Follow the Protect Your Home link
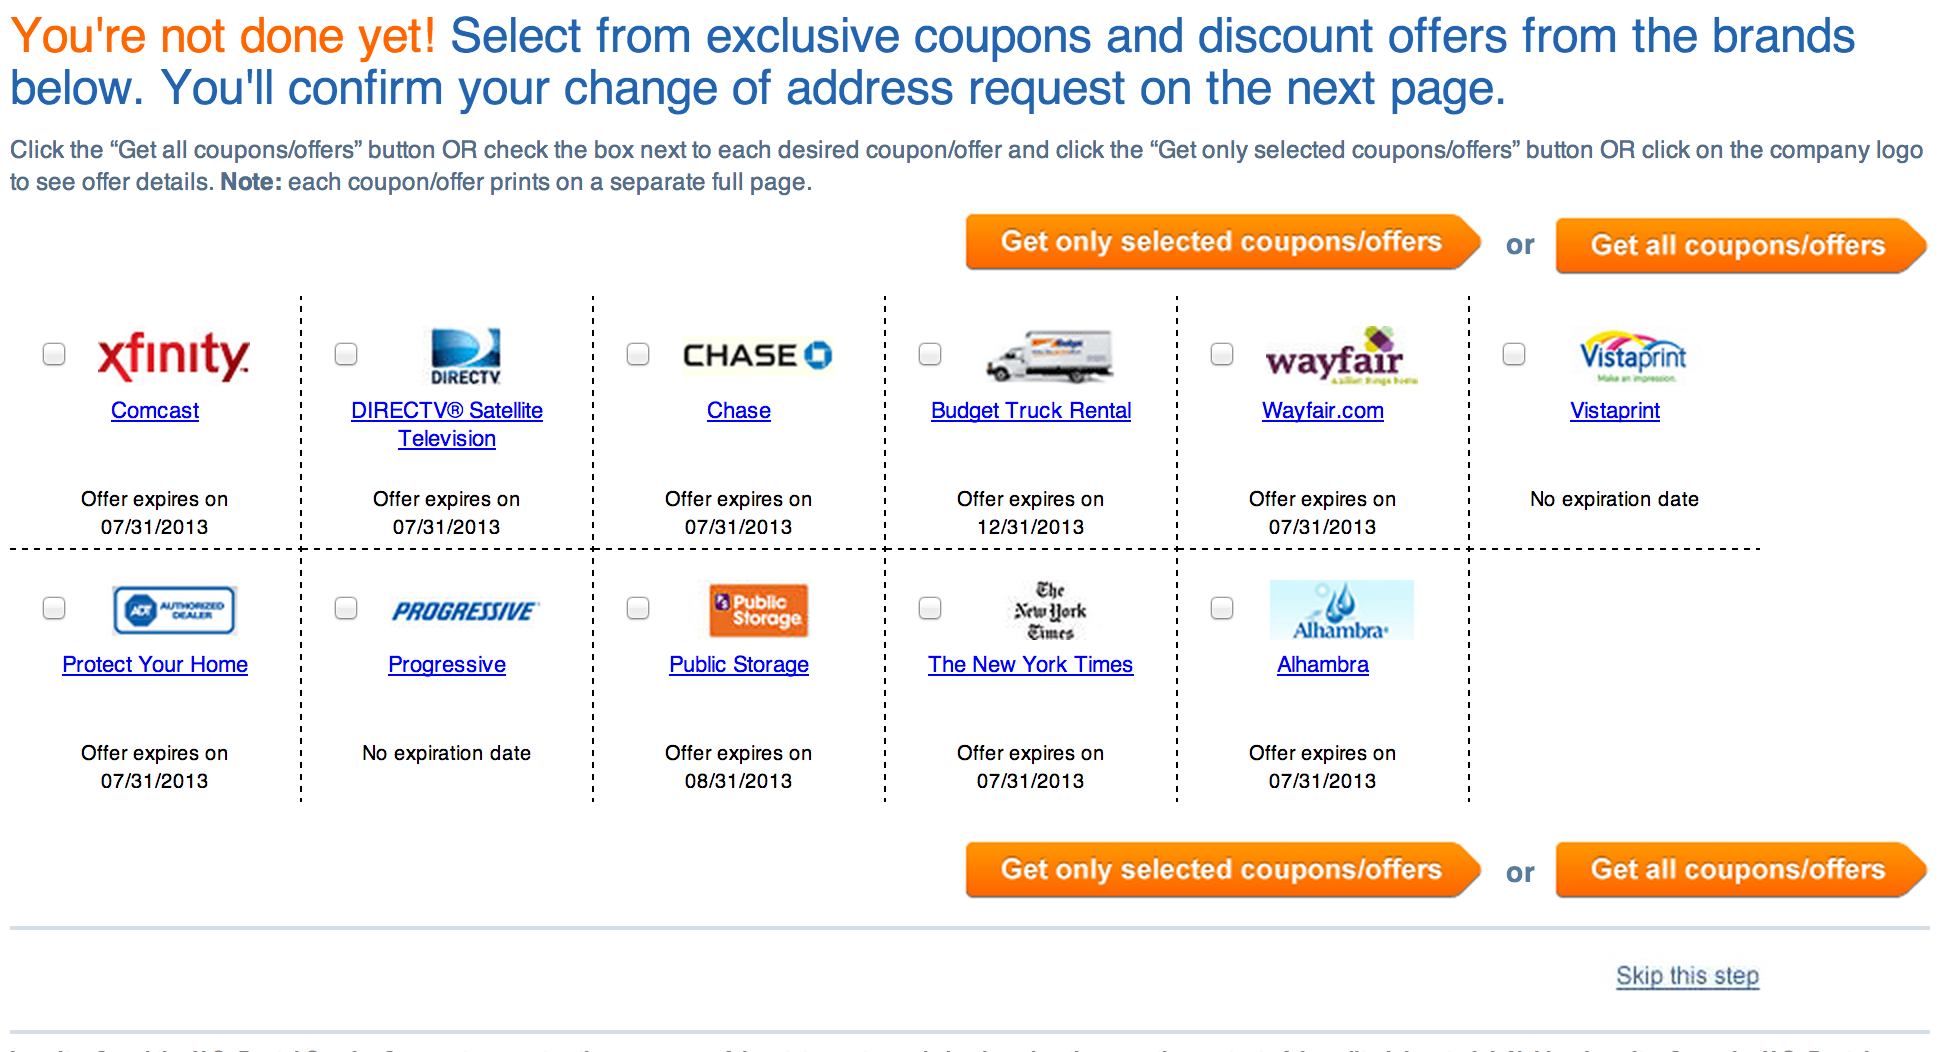This screenshot has height=1052, width=1940. click(155, 664)
